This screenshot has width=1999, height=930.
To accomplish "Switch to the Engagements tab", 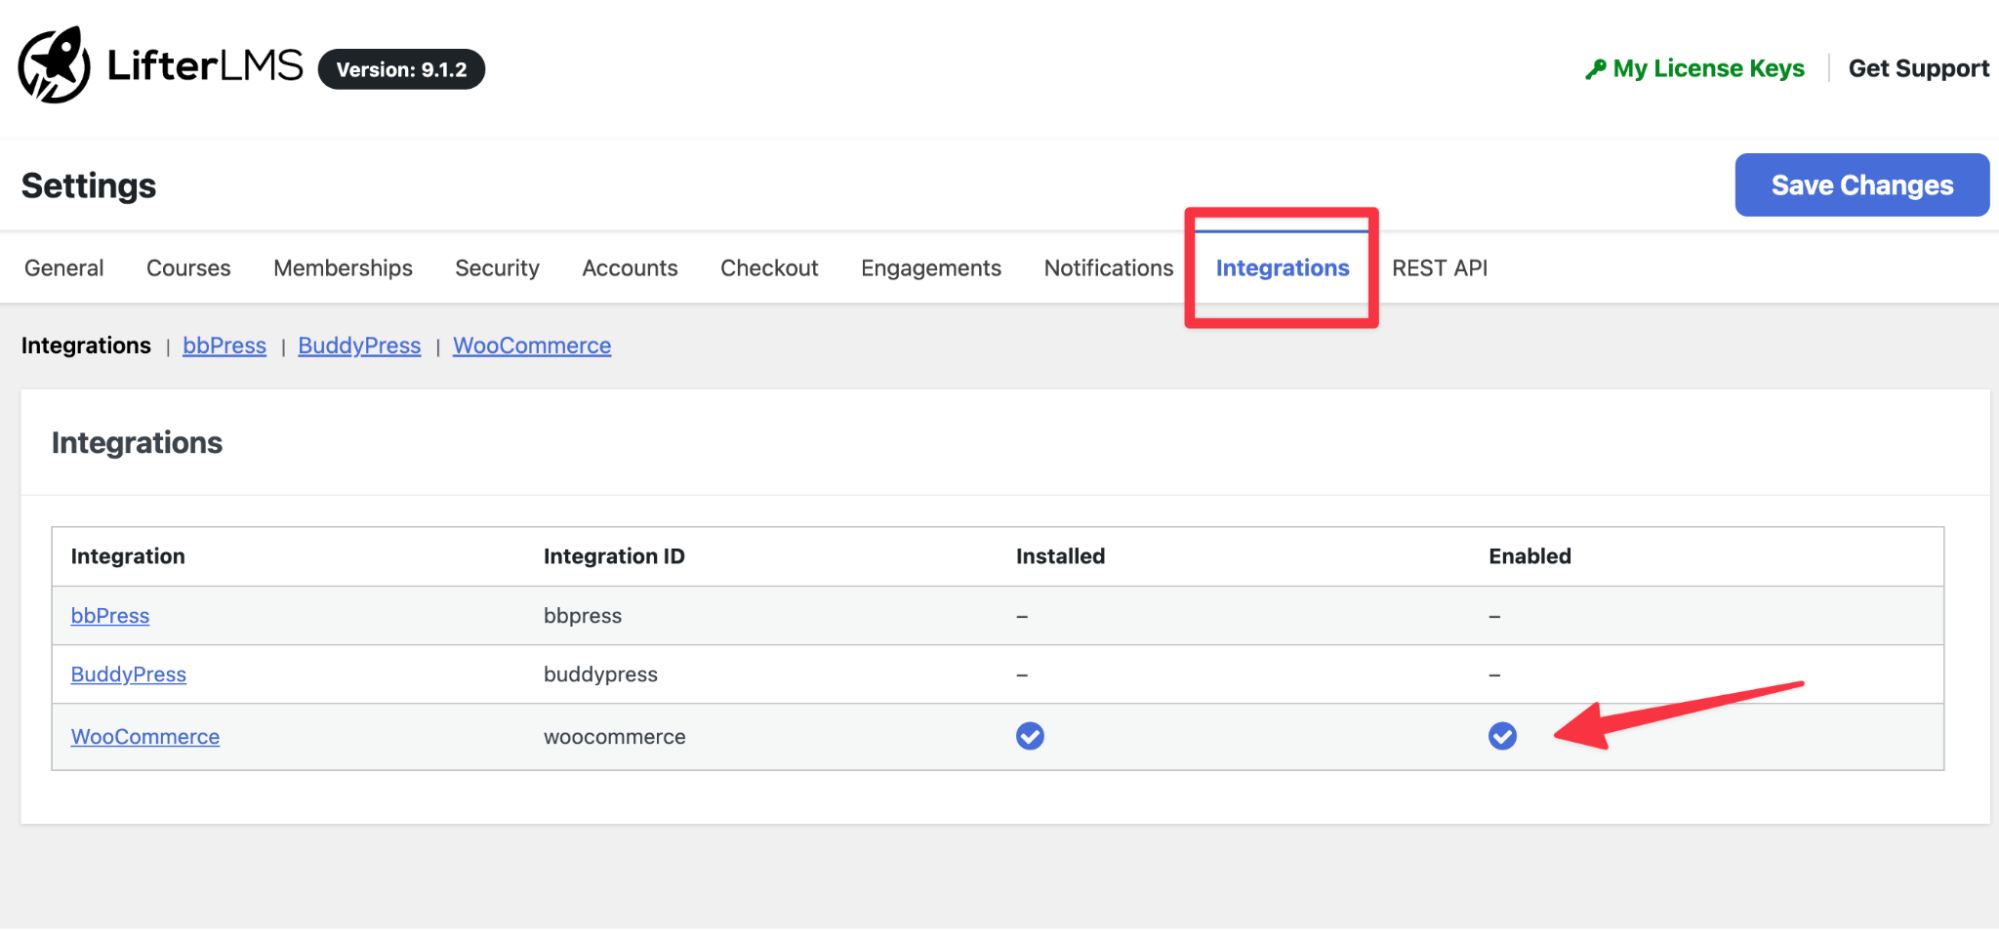I will 931,268.
